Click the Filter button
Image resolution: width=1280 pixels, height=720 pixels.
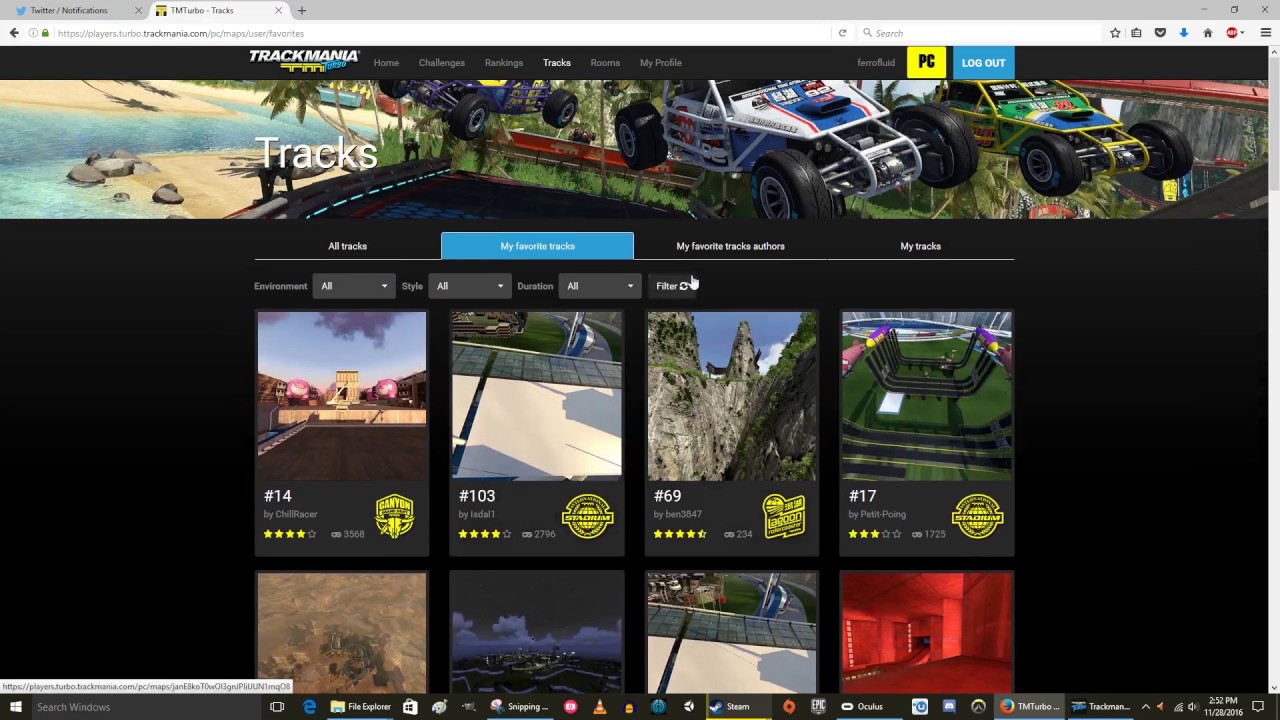pos(672,286)
